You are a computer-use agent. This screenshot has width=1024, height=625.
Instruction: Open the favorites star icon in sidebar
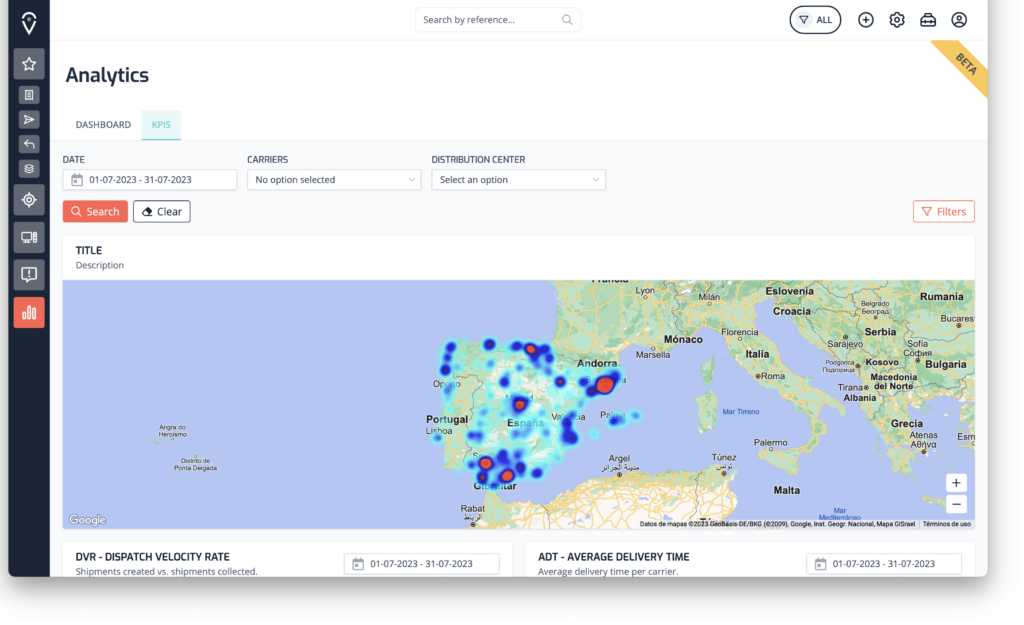[29, 64]
